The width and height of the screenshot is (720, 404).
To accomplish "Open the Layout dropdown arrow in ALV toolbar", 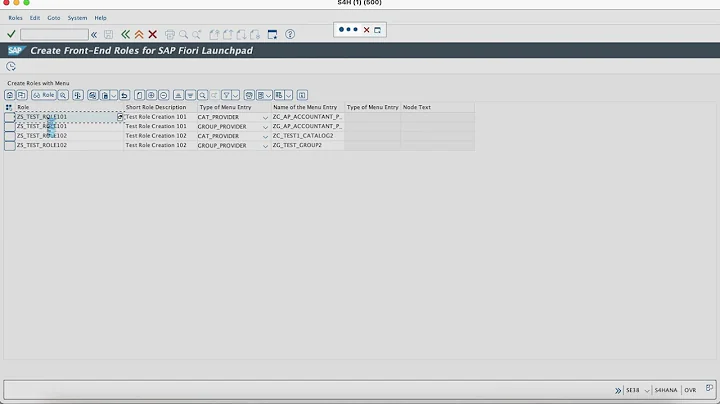I will (x=289, y=95).
